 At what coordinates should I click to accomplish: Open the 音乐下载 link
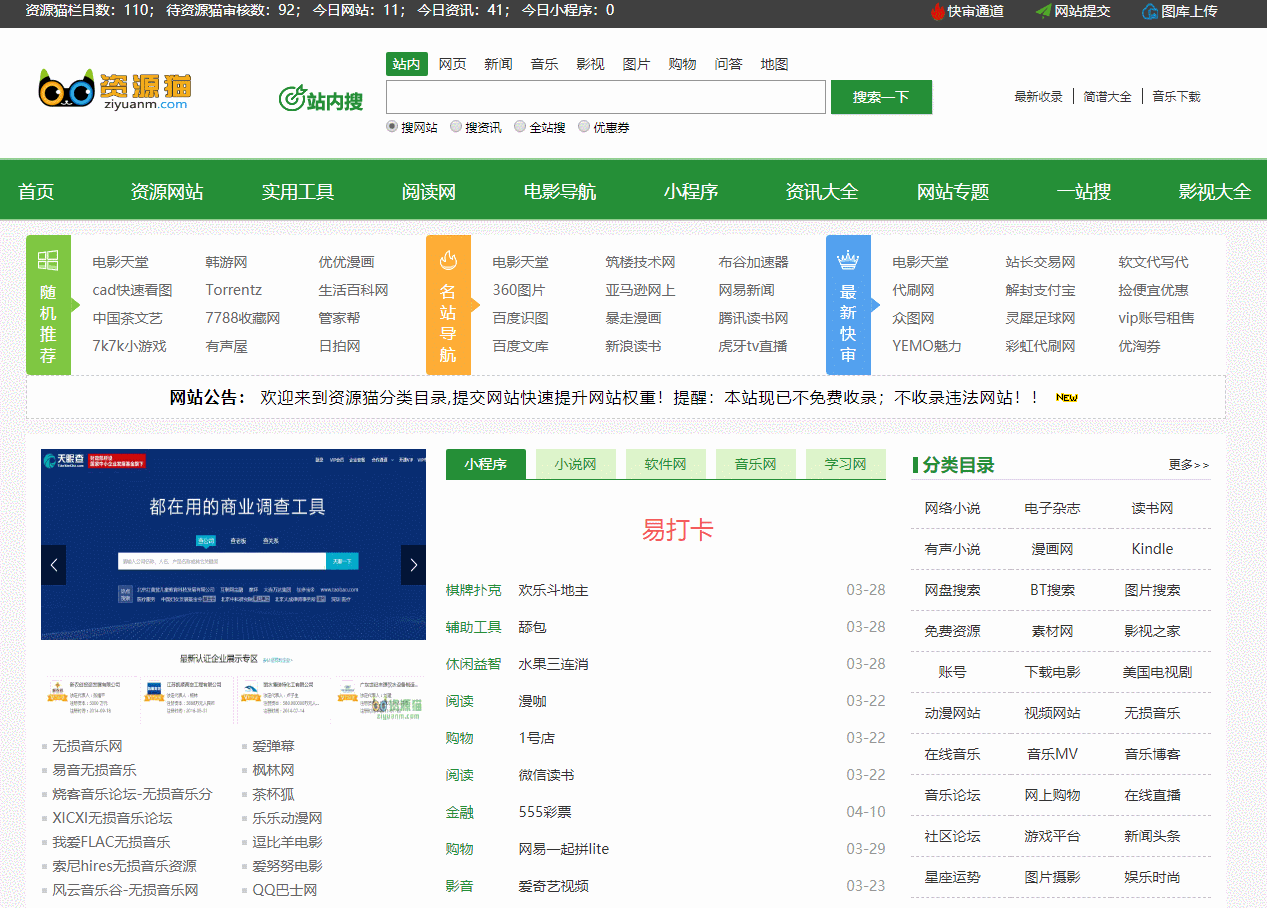point(1176,97)
